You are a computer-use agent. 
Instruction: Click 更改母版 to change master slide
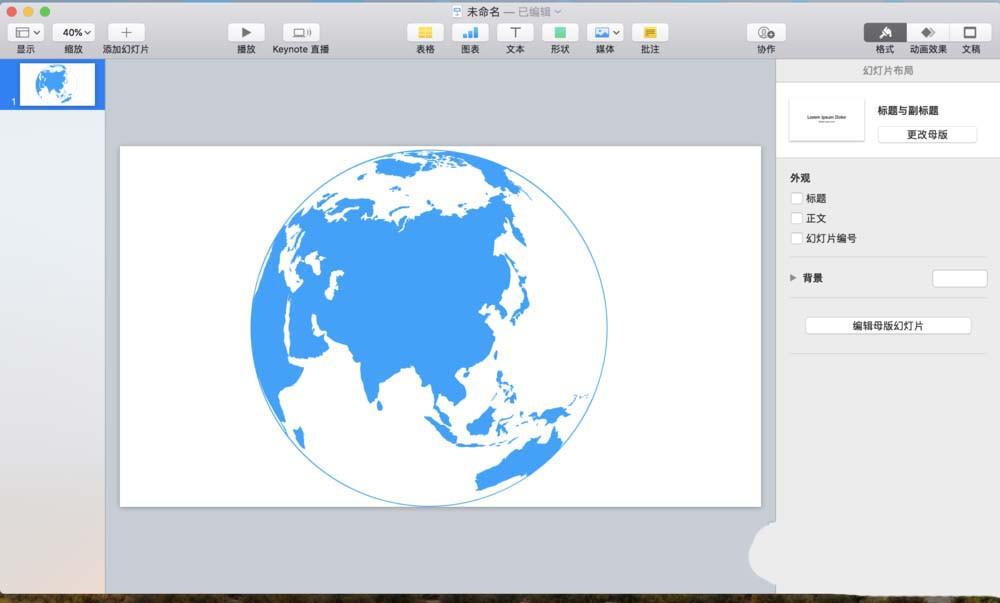point(928,134)
